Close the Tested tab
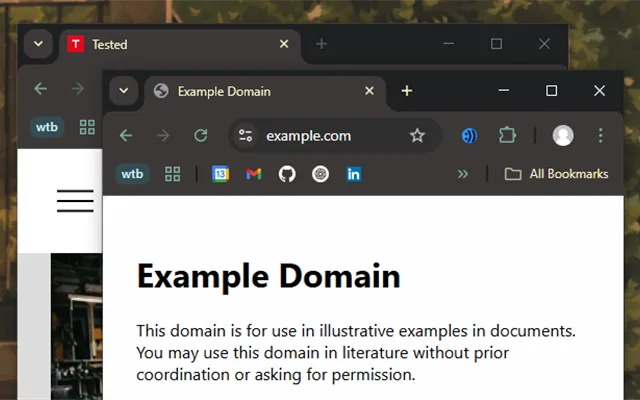This screenshot has width=640, height=400. 284,44
